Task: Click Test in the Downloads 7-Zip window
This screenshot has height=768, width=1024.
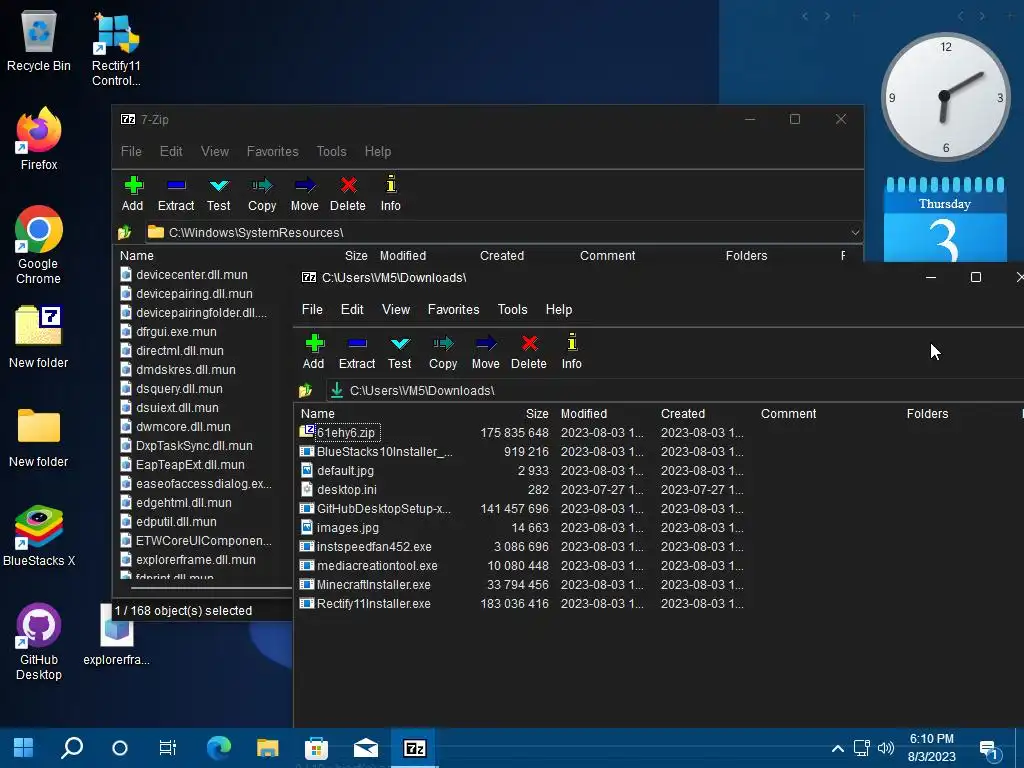Action: (x=400, y=352)
